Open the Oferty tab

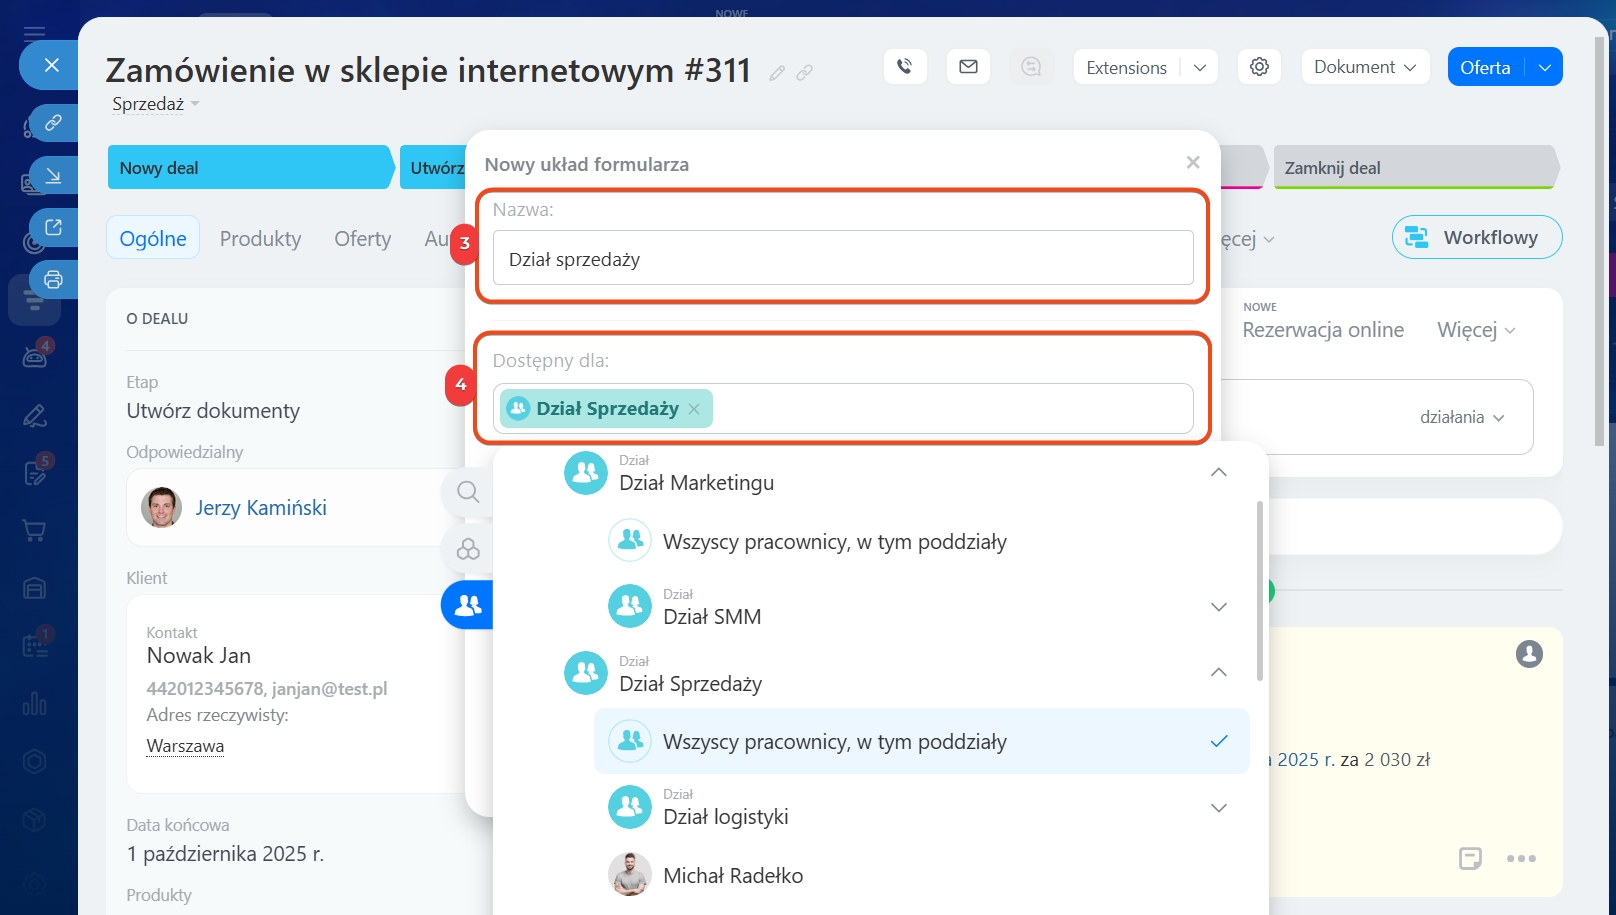[362, 239]
